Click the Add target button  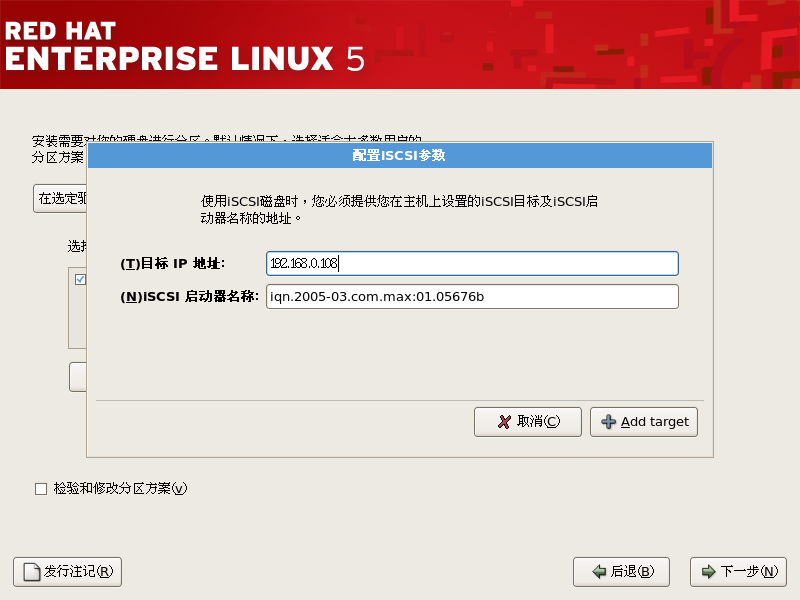pyautogui.click(x=644, y=421)
